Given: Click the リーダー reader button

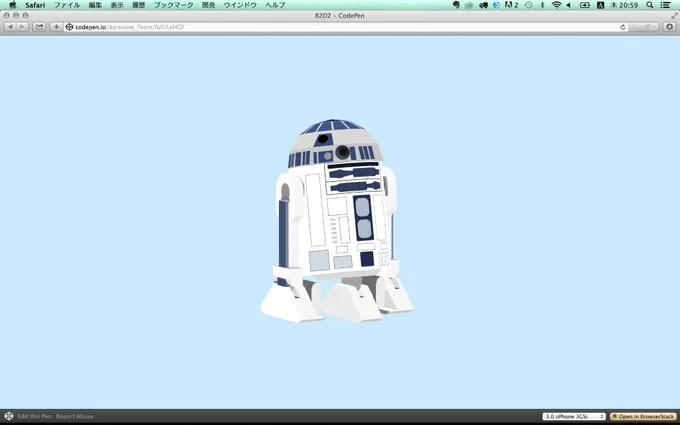Looking at the screenshot, I should click(644, 27).
